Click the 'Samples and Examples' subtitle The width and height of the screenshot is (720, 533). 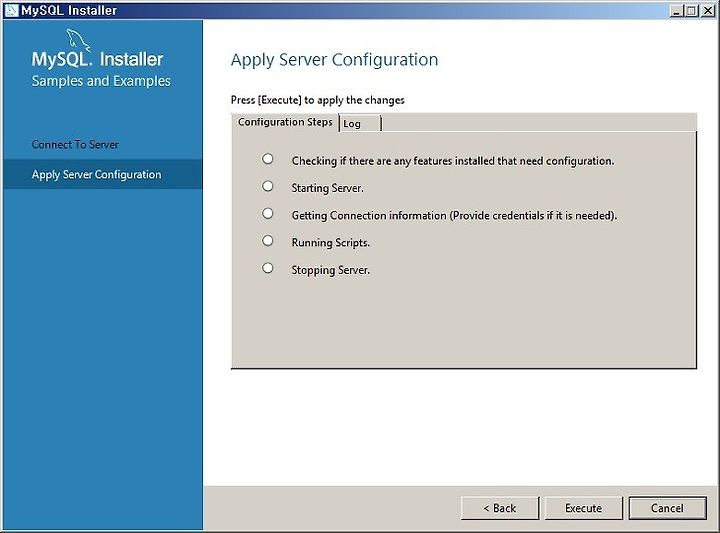pyautogui.click(x=101, y=81)
